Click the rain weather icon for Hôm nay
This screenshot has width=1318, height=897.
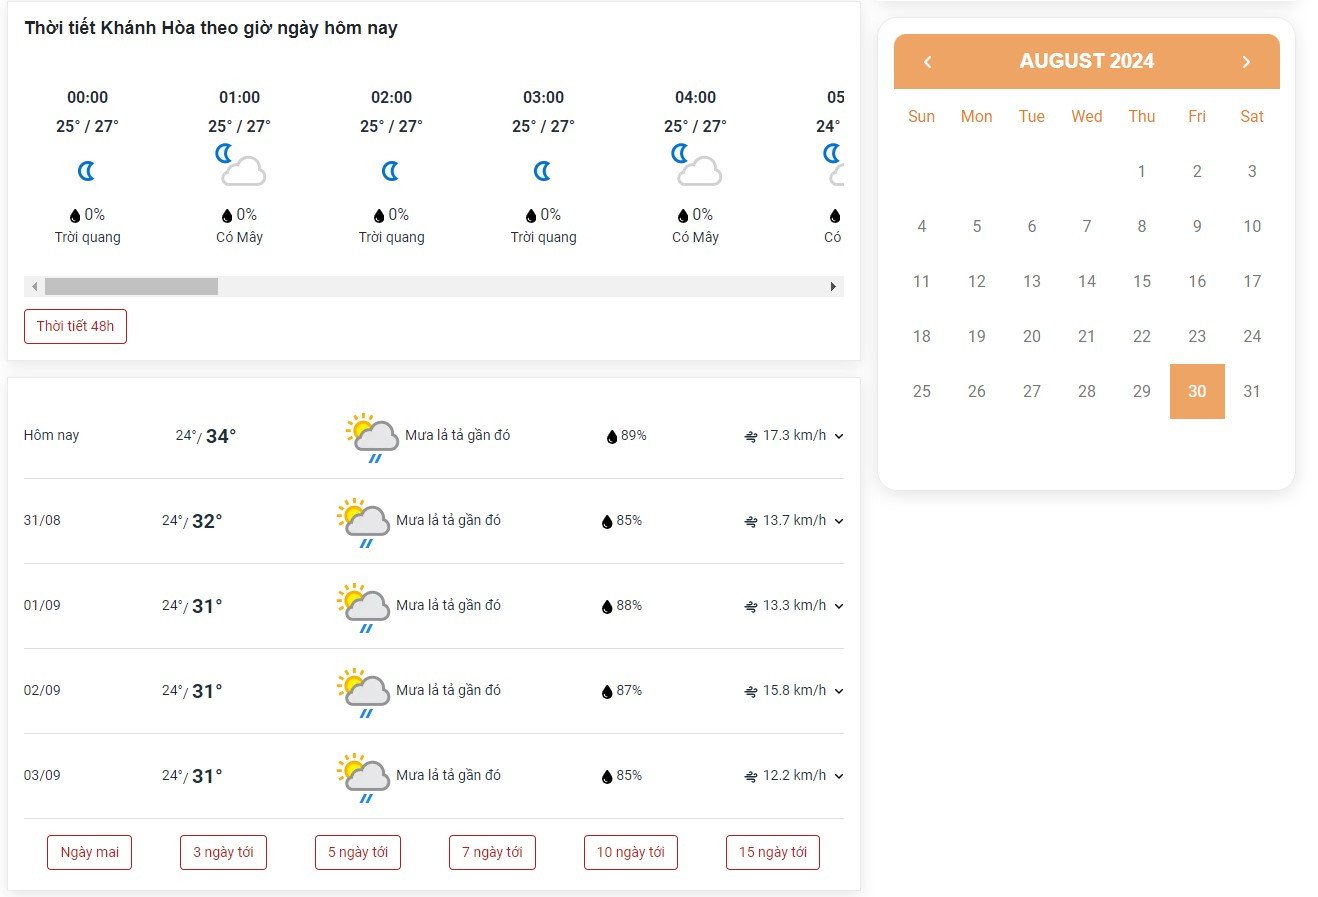(372, 437)
